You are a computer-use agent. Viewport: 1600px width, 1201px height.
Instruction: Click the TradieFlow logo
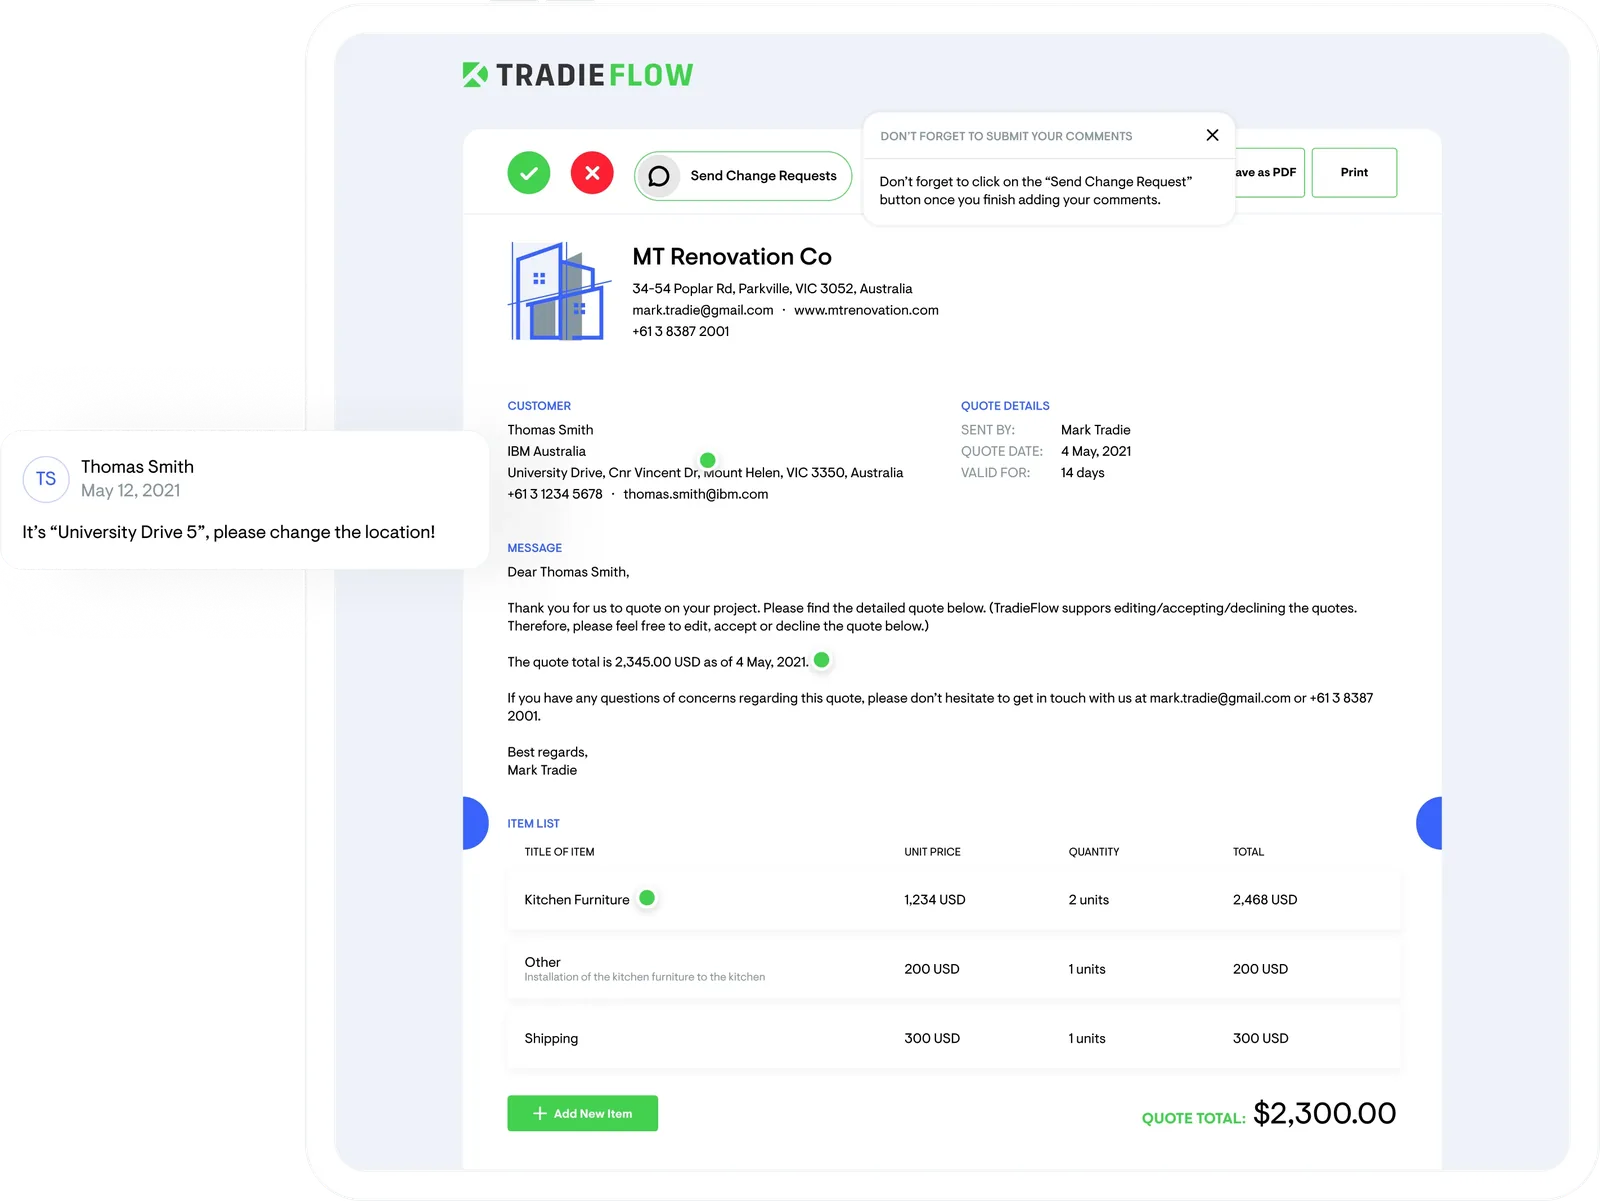578,75
